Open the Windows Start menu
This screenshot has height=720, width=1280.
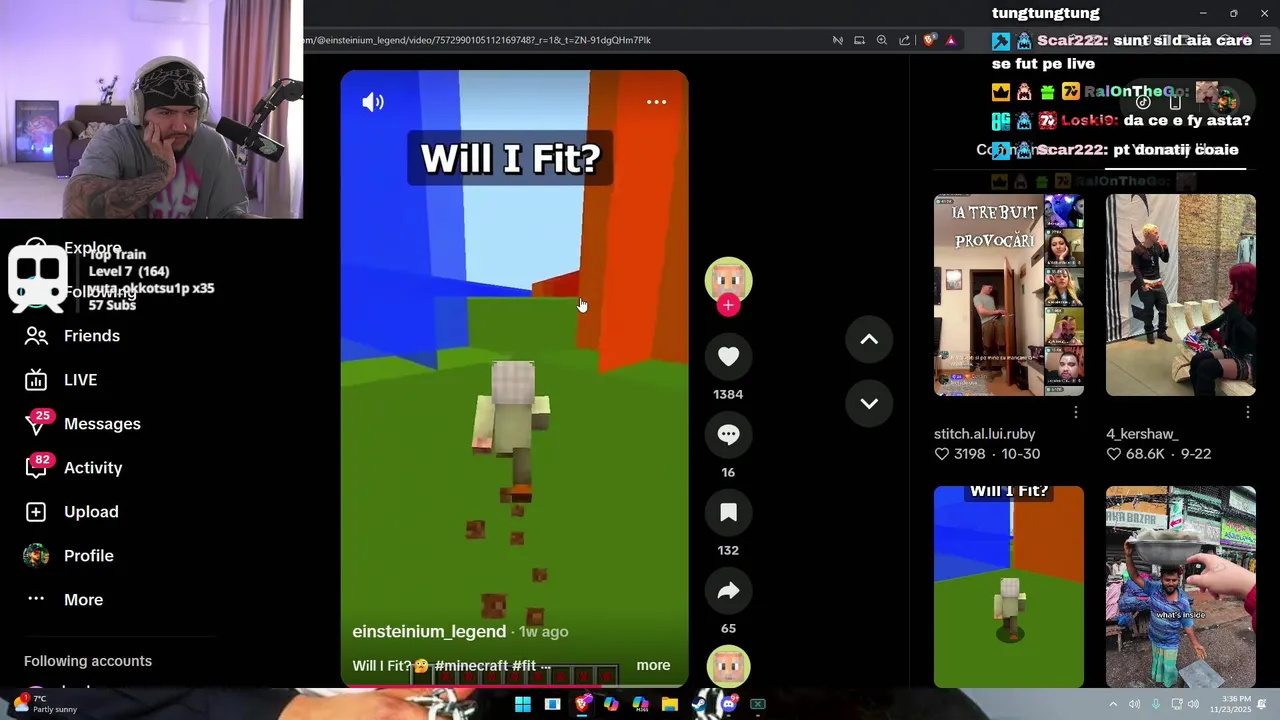pyautogui.click(x=522, y=704)
